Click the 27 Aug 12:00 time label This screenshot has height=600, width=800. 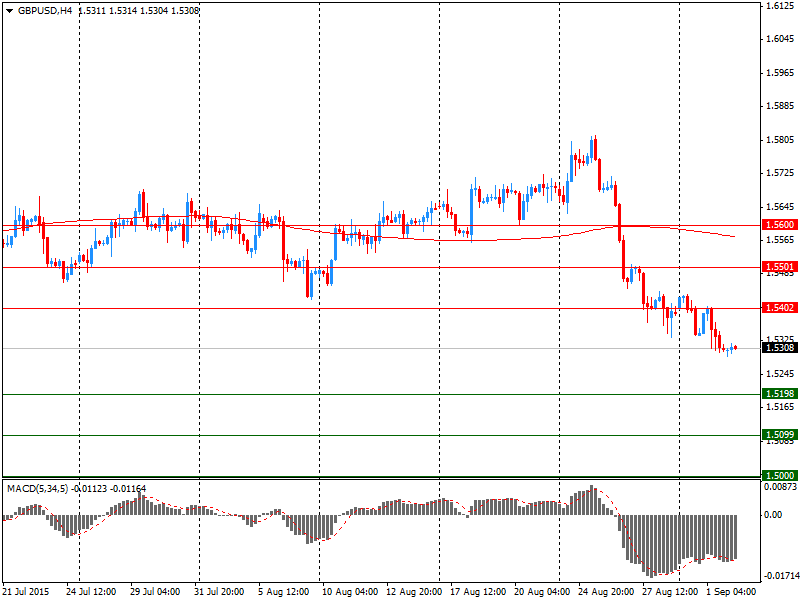(670, 592)
